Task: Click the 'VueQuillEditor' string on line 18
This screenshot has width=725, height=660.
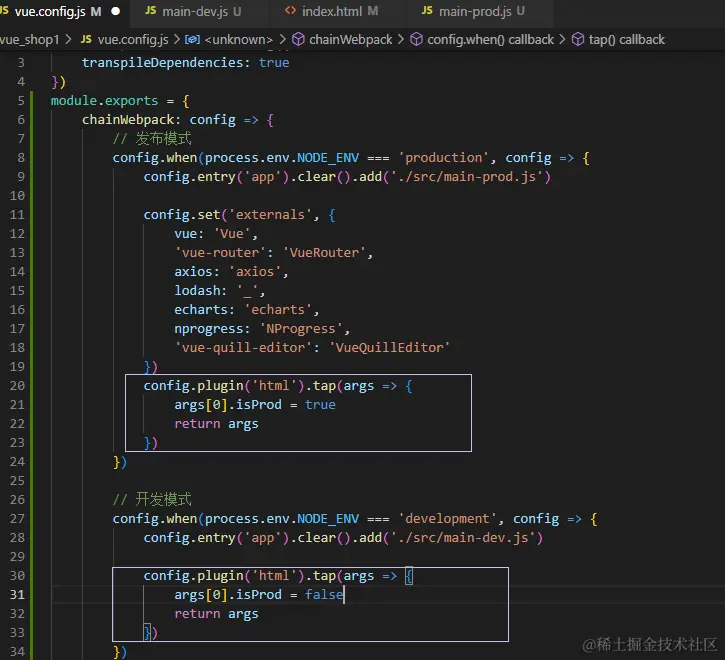Action: point(389,348)
